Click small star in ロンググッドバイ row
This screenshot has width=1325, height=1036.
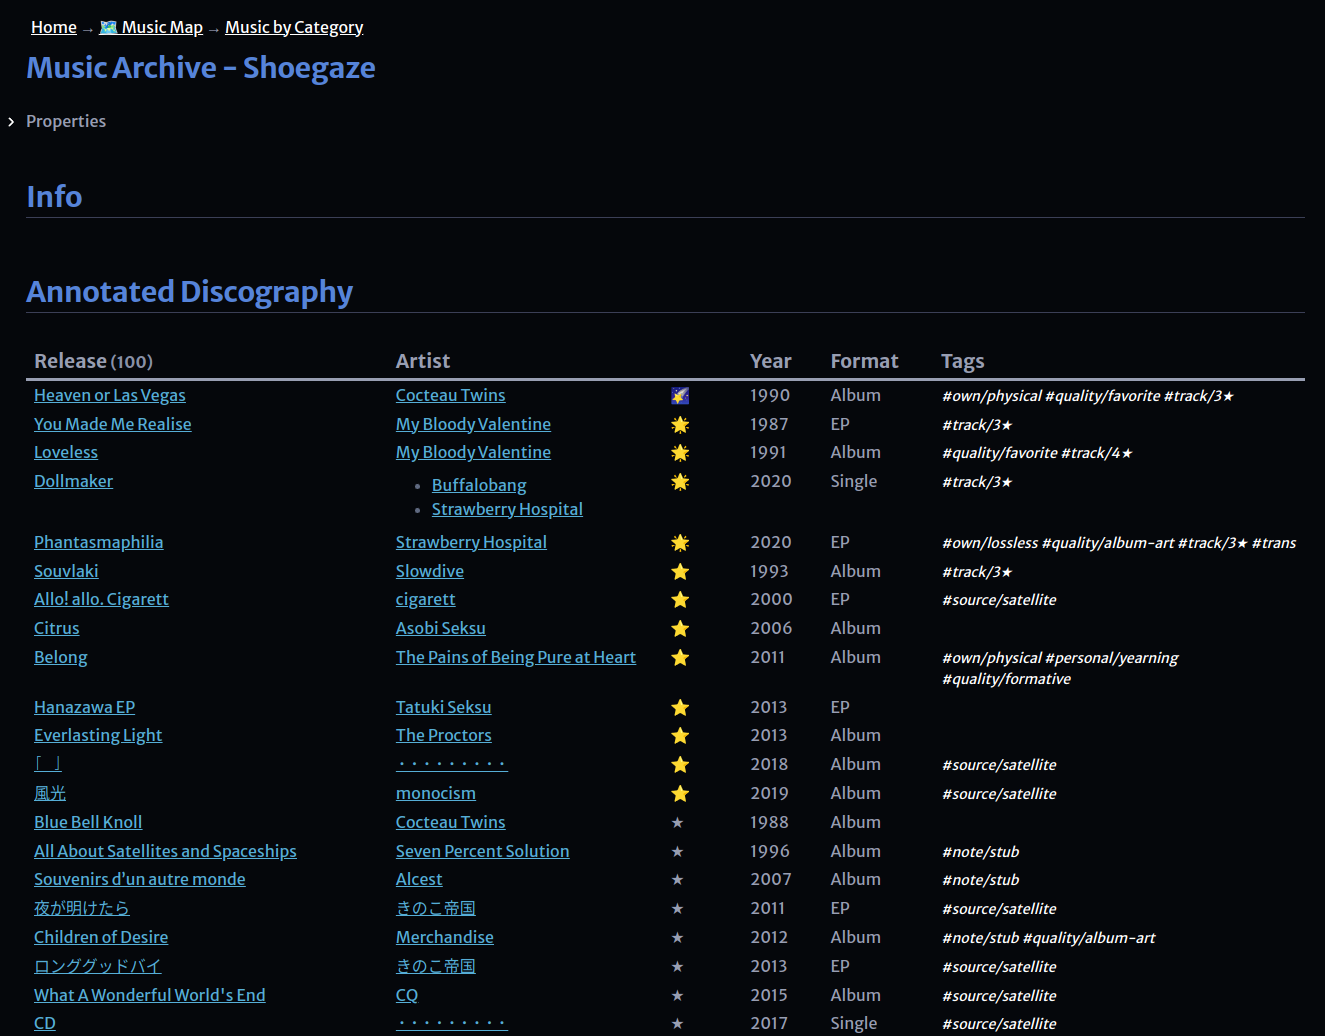click(677, 967)
